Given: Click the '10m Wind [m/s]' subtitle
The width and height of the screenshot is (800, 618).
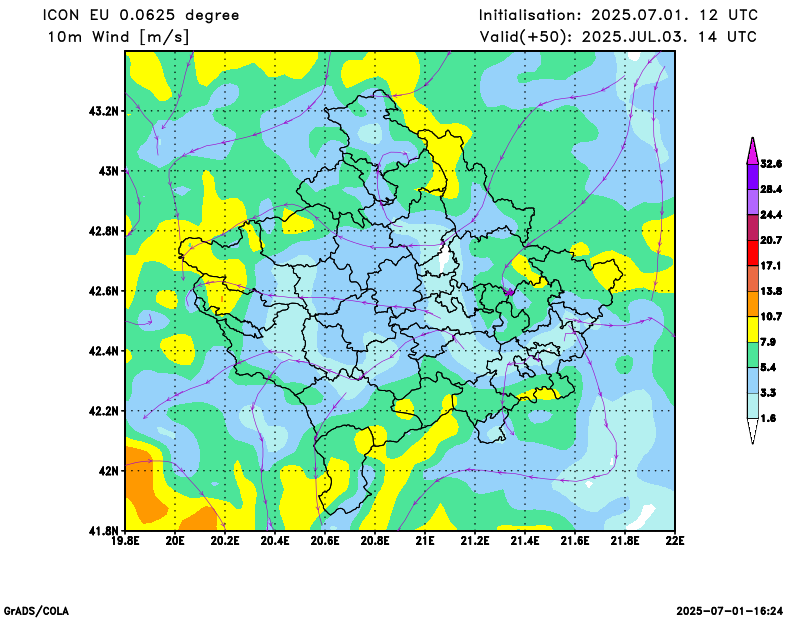Looking at the screenshot, I should (118, 37).
